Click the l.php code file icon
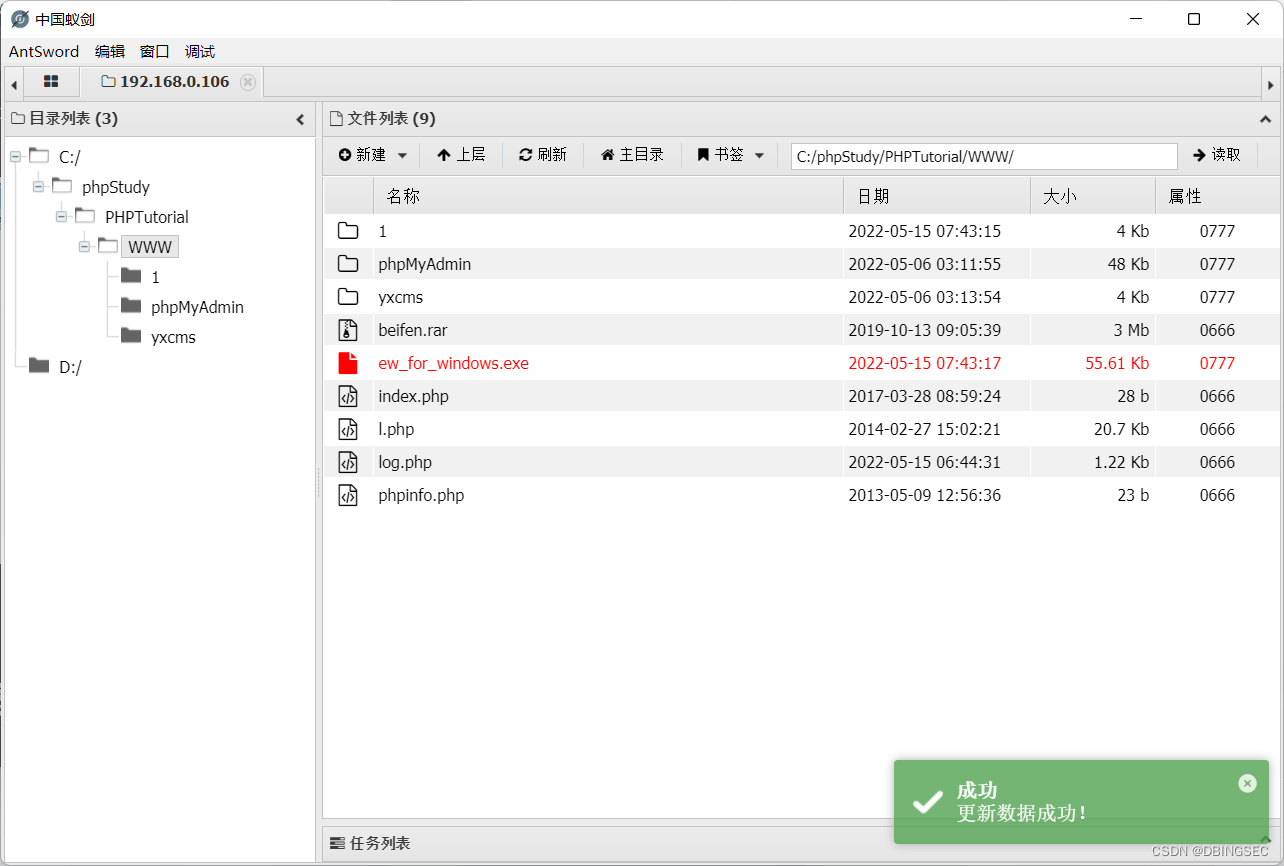 (x=348, y=429)
